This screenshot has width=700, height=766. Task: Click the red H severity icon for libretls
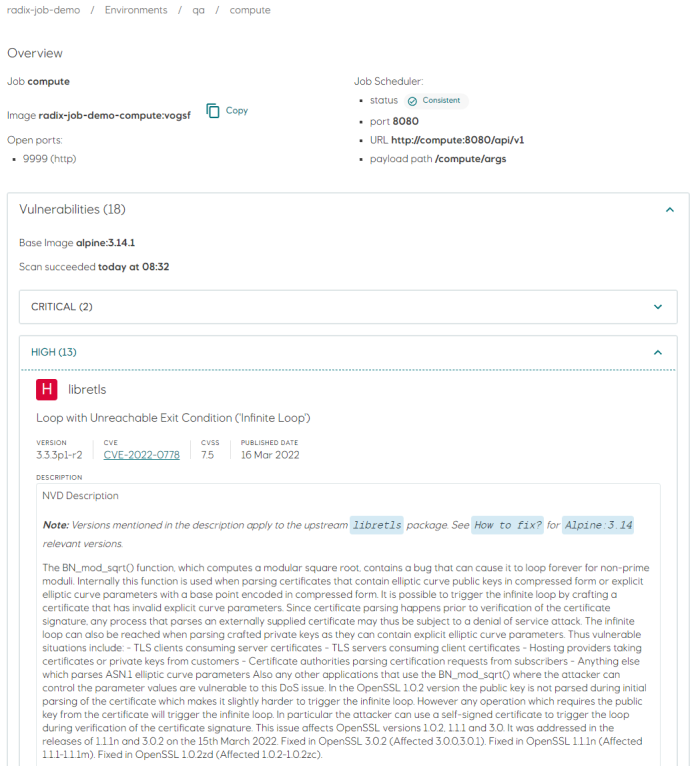pos(46,390)
